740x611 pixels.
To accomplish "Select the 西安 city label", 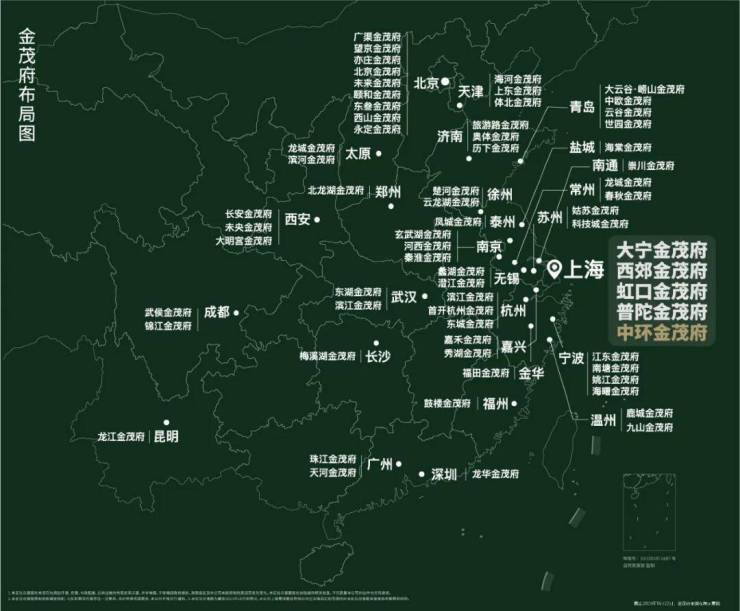I will pos(297,219).
